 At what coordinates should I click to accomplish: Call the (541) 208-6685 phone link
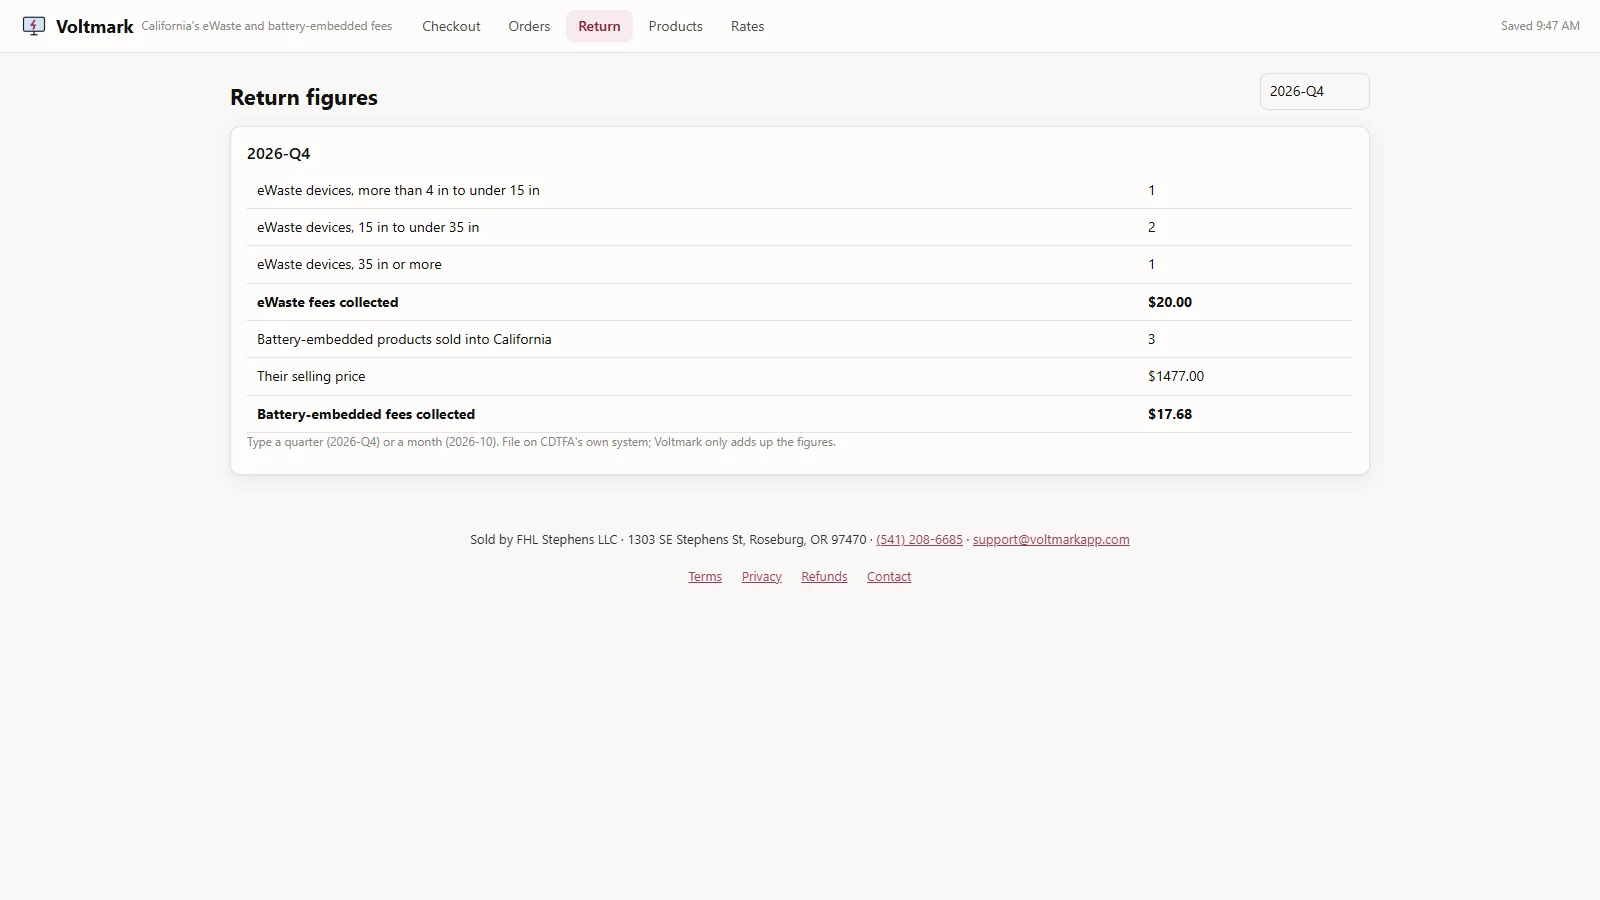(x=919, y=539)
